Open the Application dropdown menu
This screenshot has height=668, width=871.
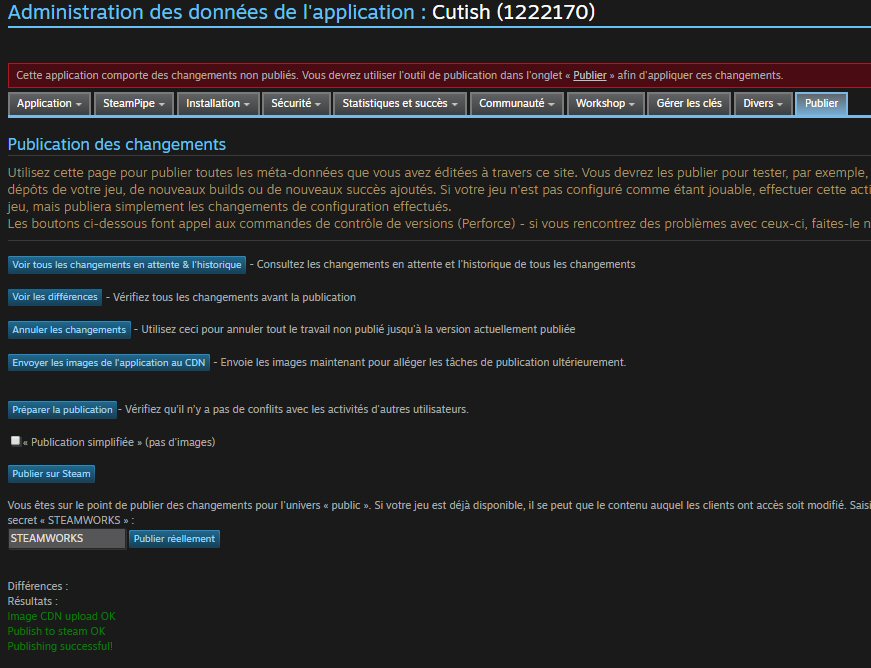coord(49,104)
